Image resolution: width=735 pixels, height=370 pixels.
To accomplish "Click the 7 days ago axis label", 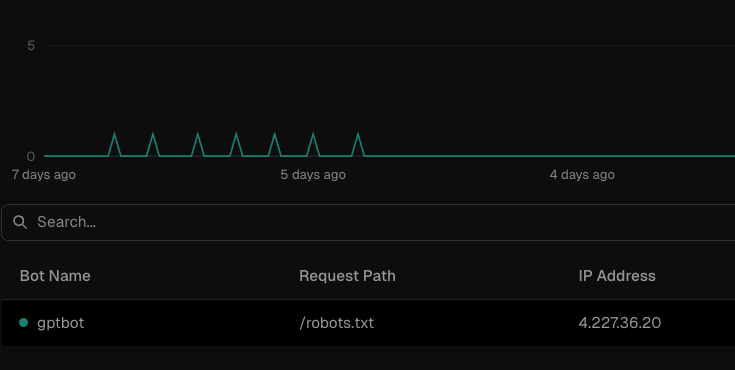I will point(44,175).
